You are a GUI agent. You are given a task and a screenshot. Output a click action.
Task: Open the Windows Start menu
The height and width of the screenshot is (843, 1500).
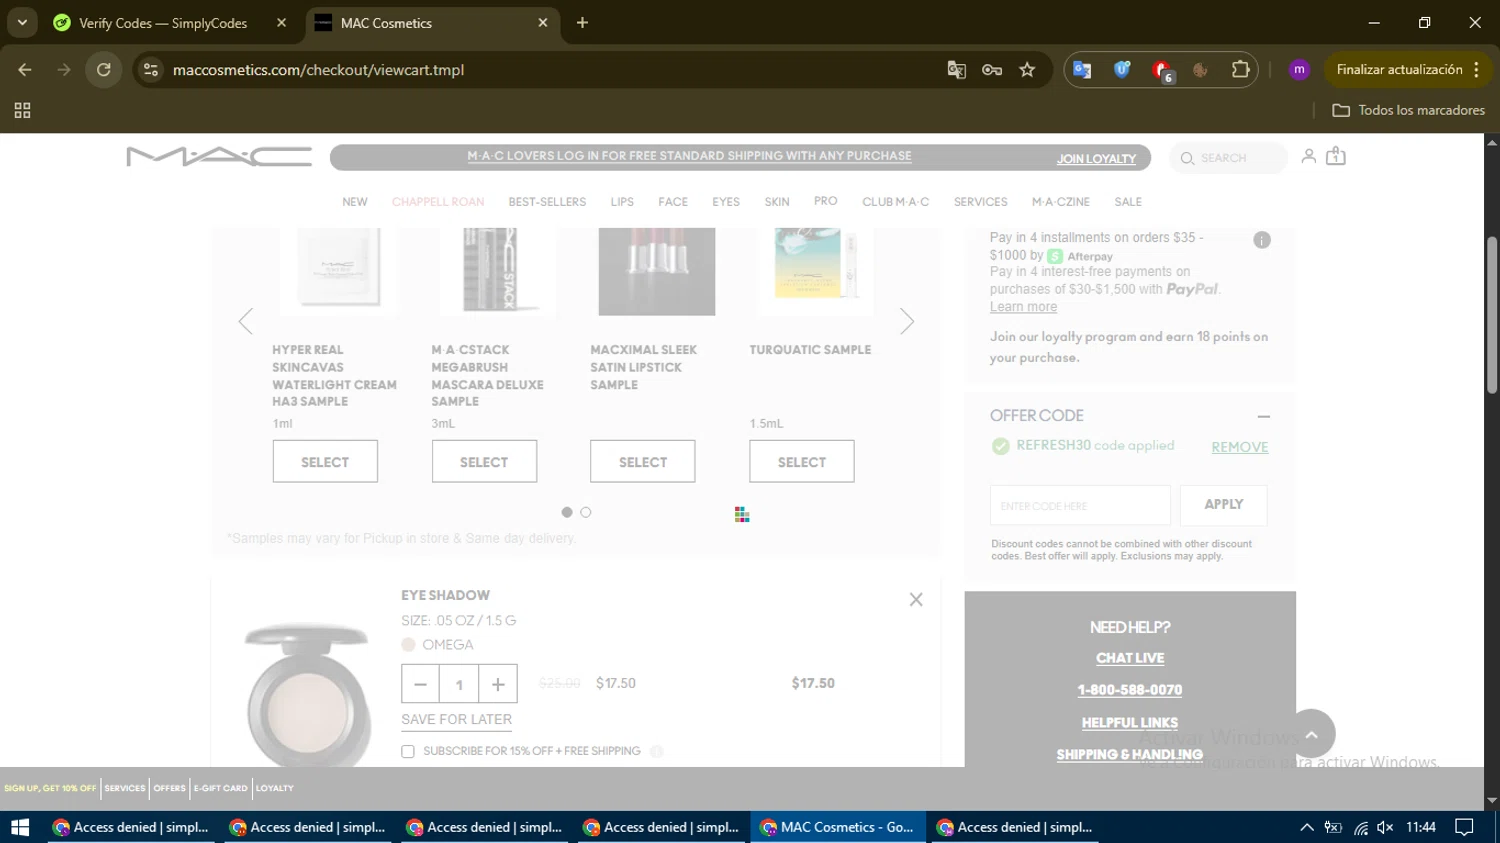click(x=20, y=827)
